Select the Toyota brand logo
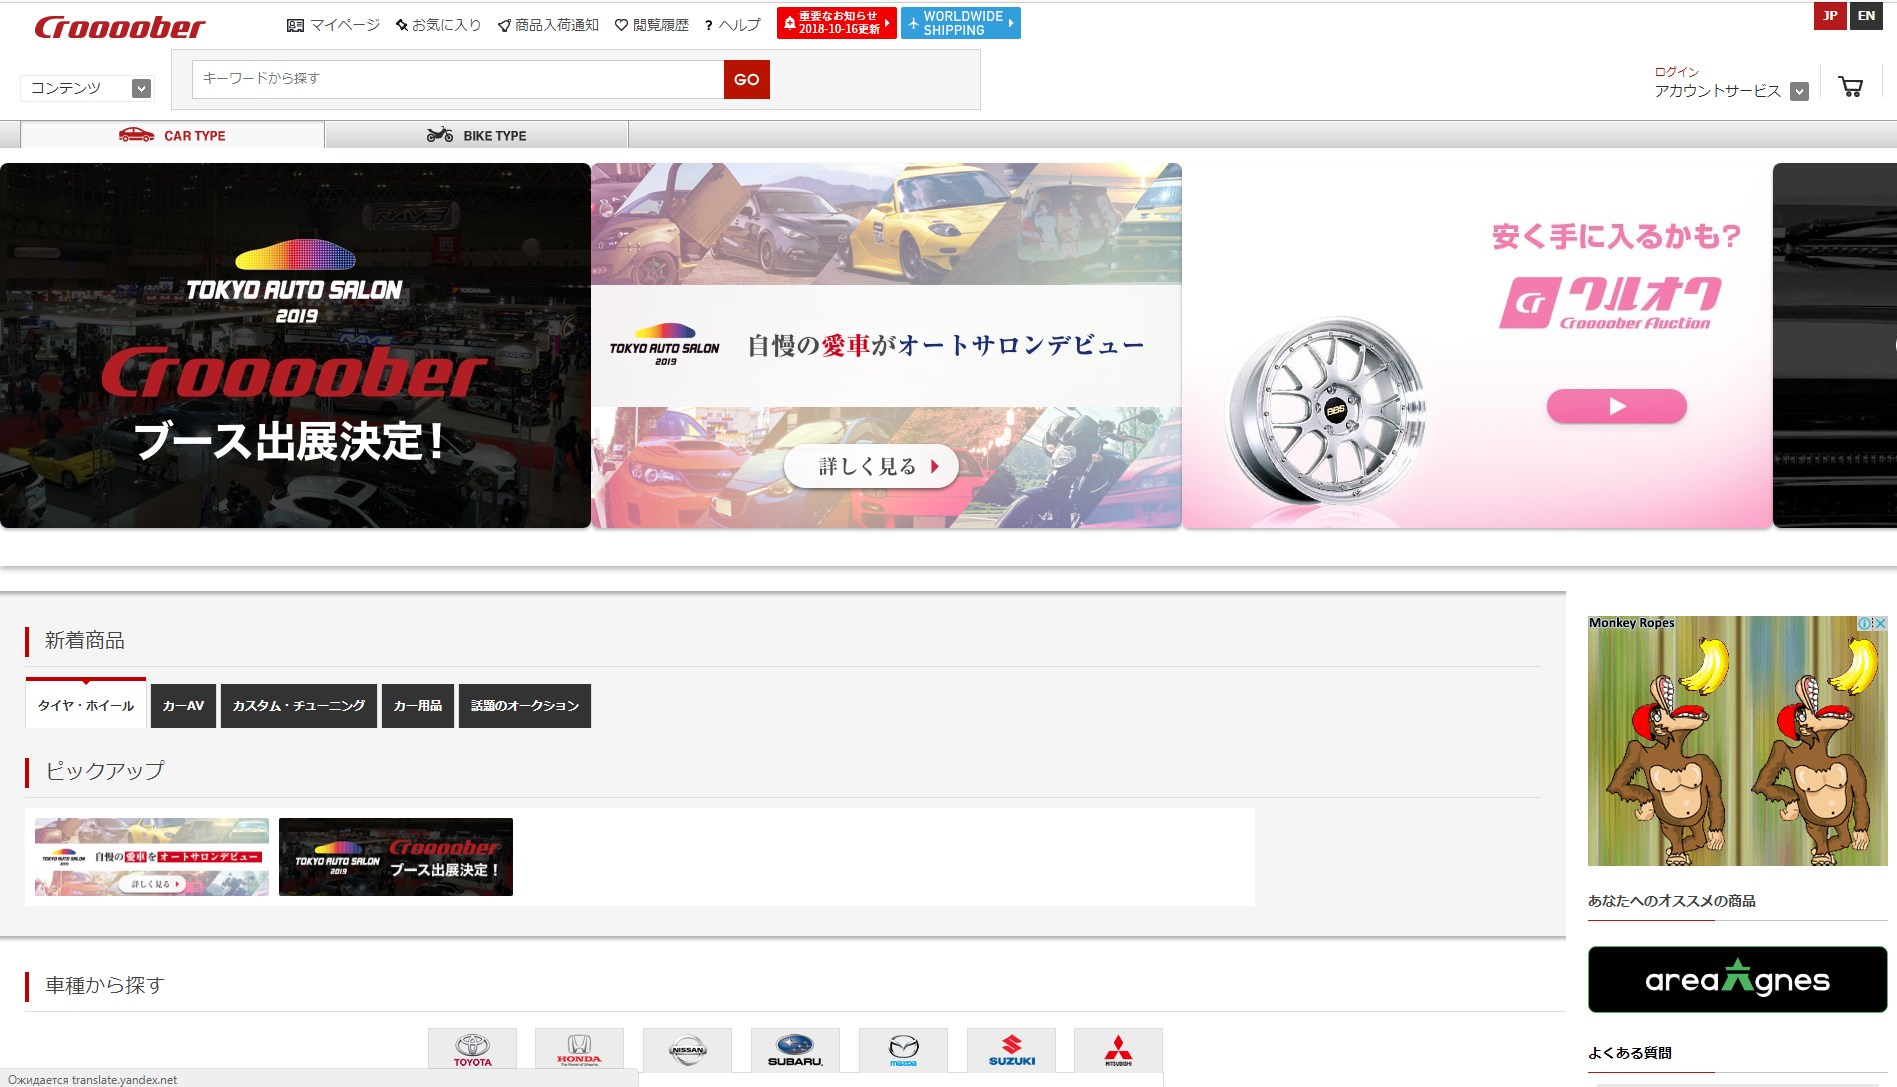 472,1049
